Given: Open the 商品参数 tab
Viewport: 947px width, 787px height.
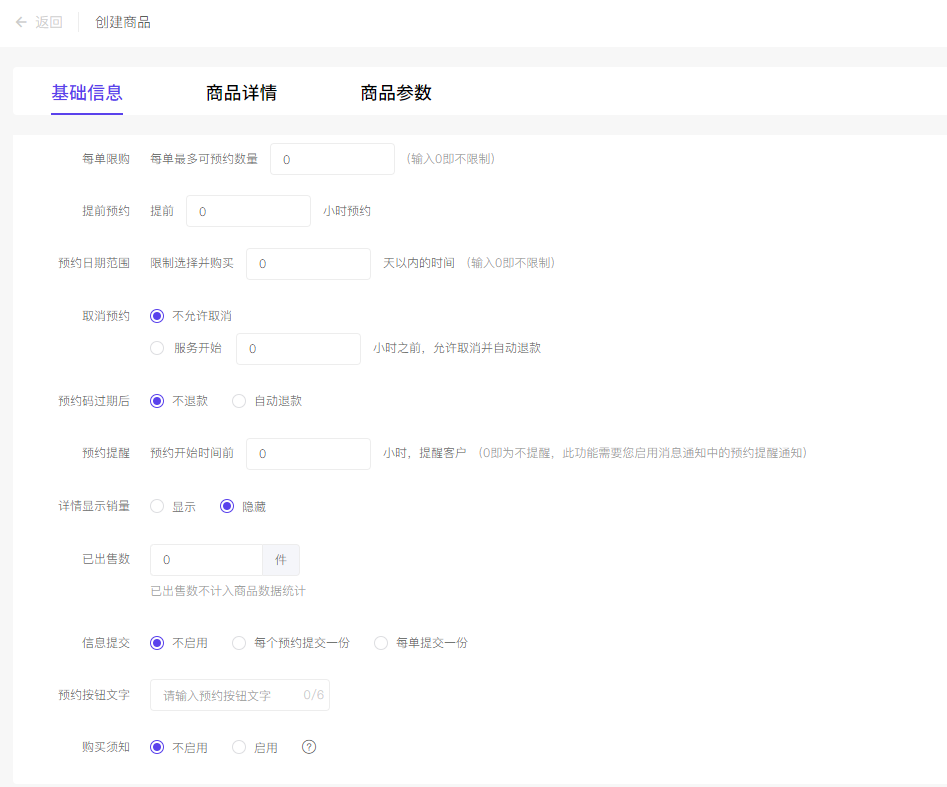Looking at the screenshot, I should point(396,93).
